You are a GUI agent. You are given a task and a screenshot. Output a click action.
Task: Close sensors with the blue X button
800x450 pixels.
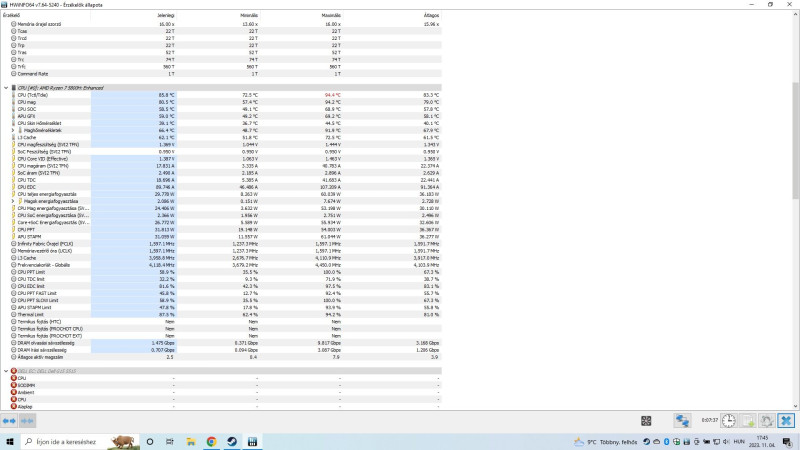coord(786,421)
